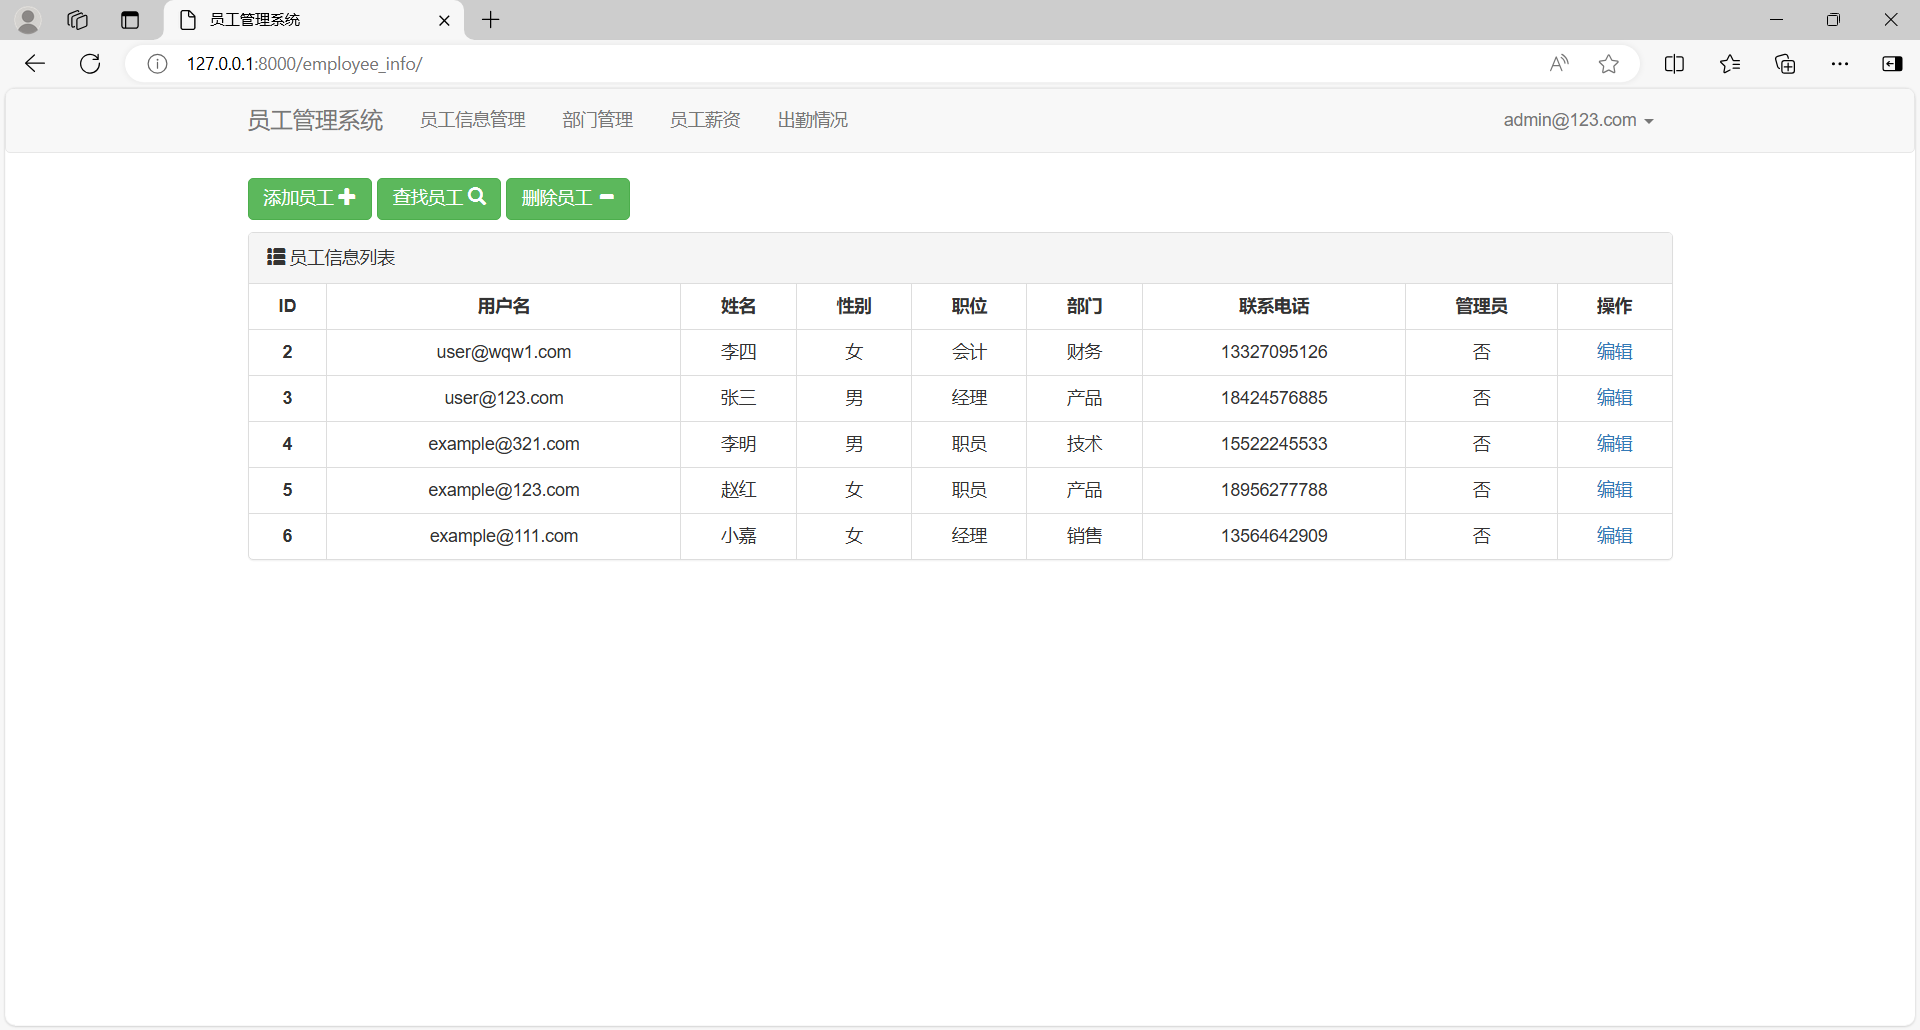Click name cell 赵红
Viewport: 1920px width, 1030px height.
coord(738,490)
